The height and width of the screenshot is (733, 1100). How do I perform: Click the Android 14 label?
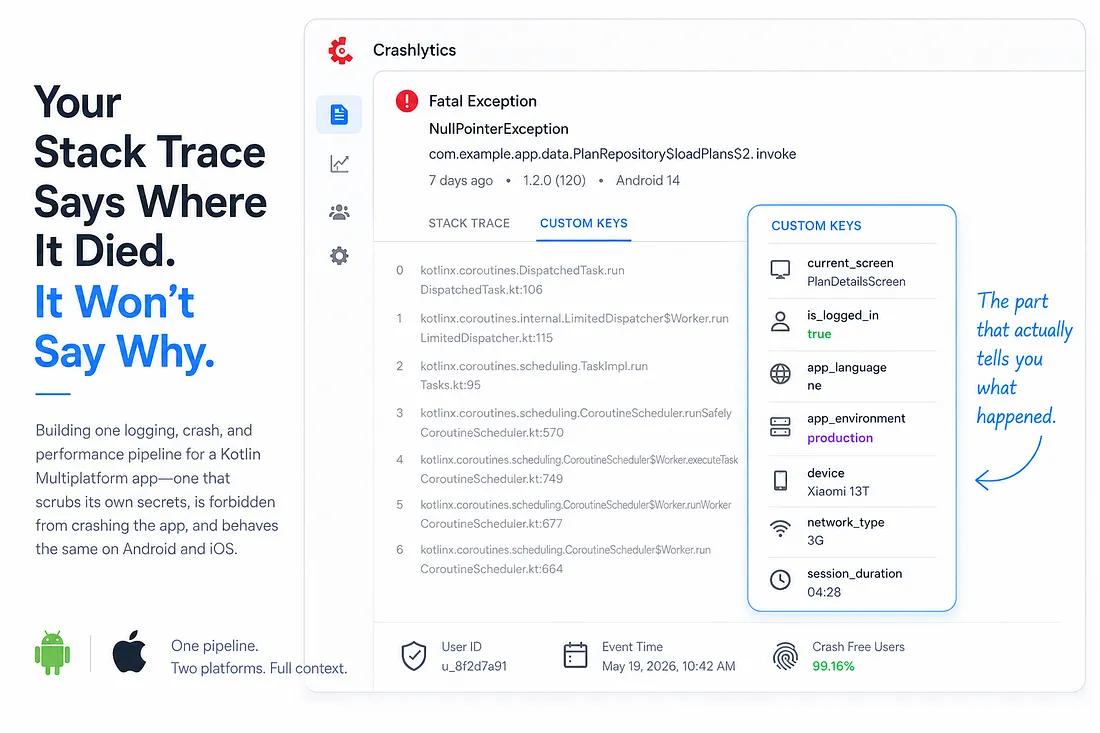tap(648, 180)
